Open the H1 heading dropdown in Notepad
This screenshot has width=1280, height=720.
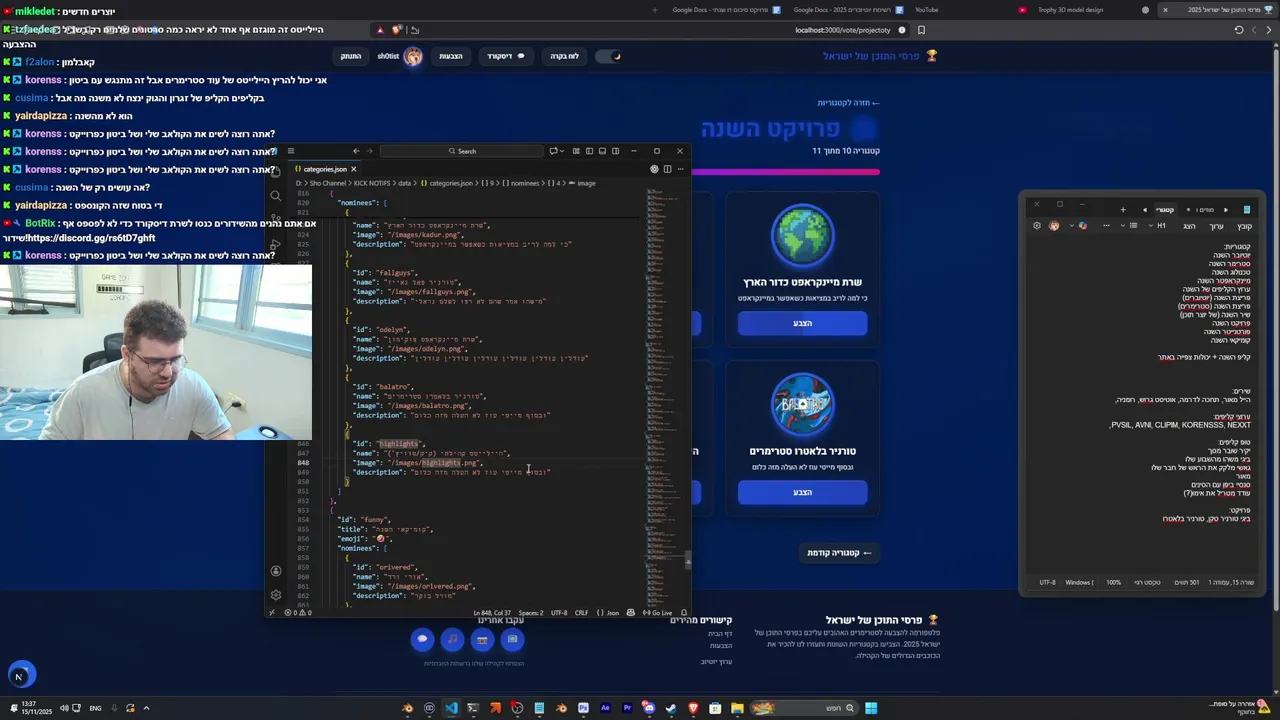coord(1158,226)
